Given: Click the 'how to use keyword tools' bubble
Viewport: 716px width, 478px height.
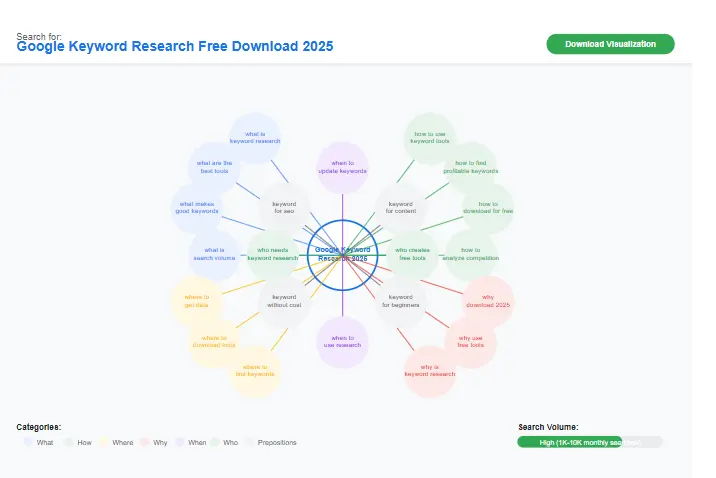Looking at the screenshot, I should (430, 138).
